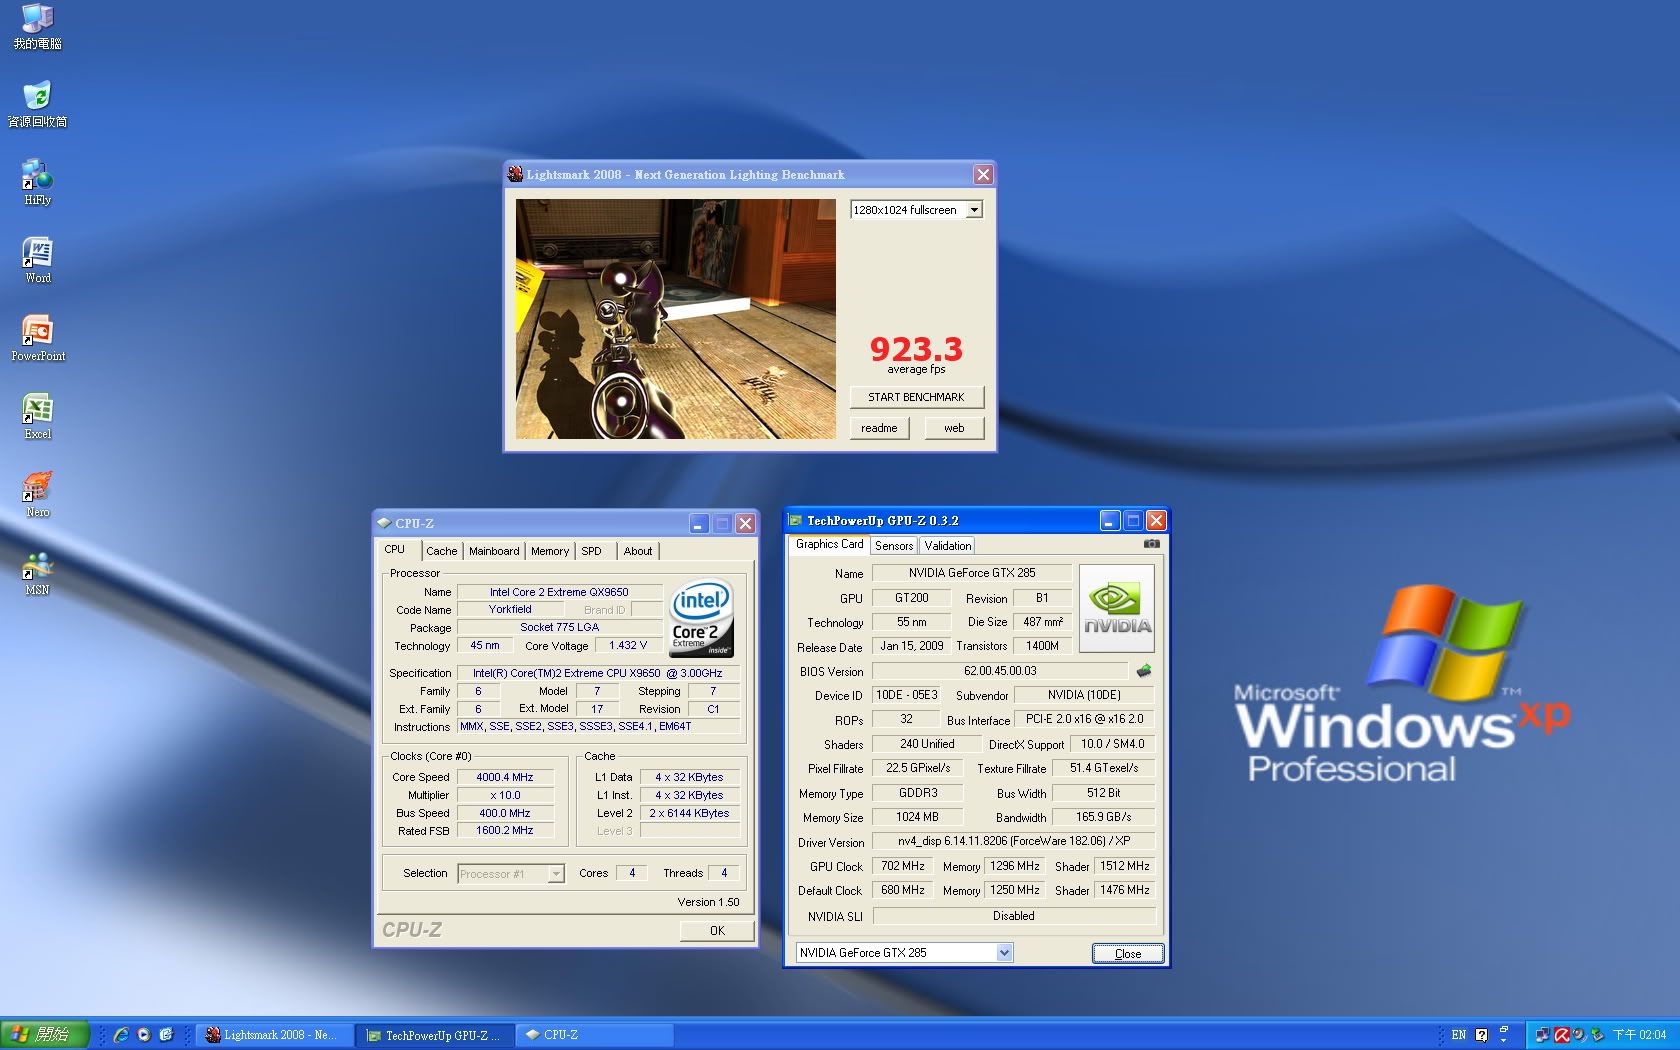The image size is (1680, 1050).
Task: Click the Driver Version field in GPU-Z
Action: click(1014, 841)
